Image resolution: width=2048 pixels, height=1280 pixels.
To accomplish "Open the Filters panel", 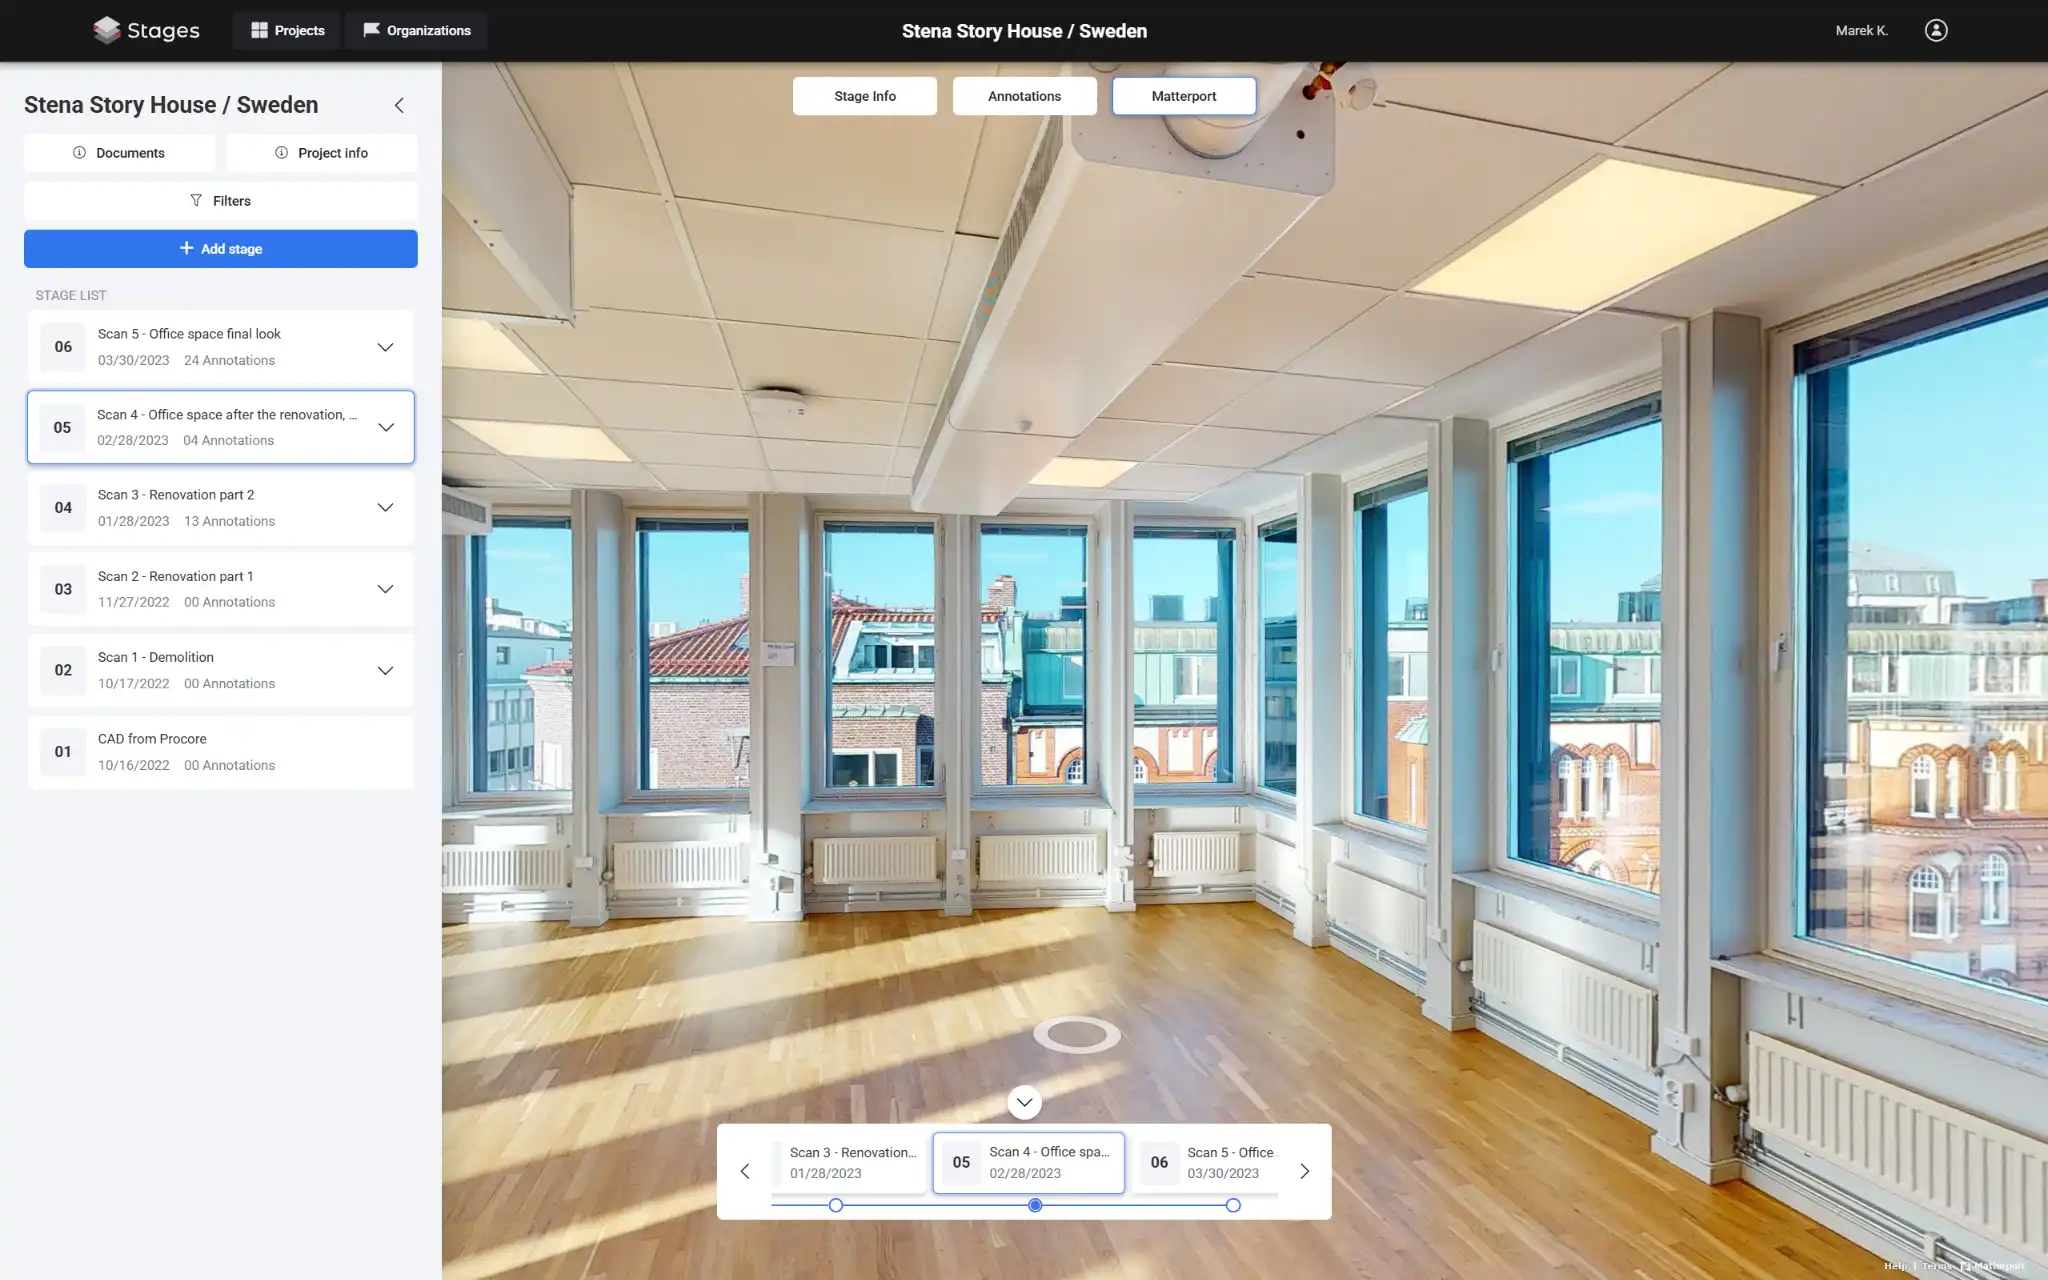I will pyautogui.click(x=221, y=201).
